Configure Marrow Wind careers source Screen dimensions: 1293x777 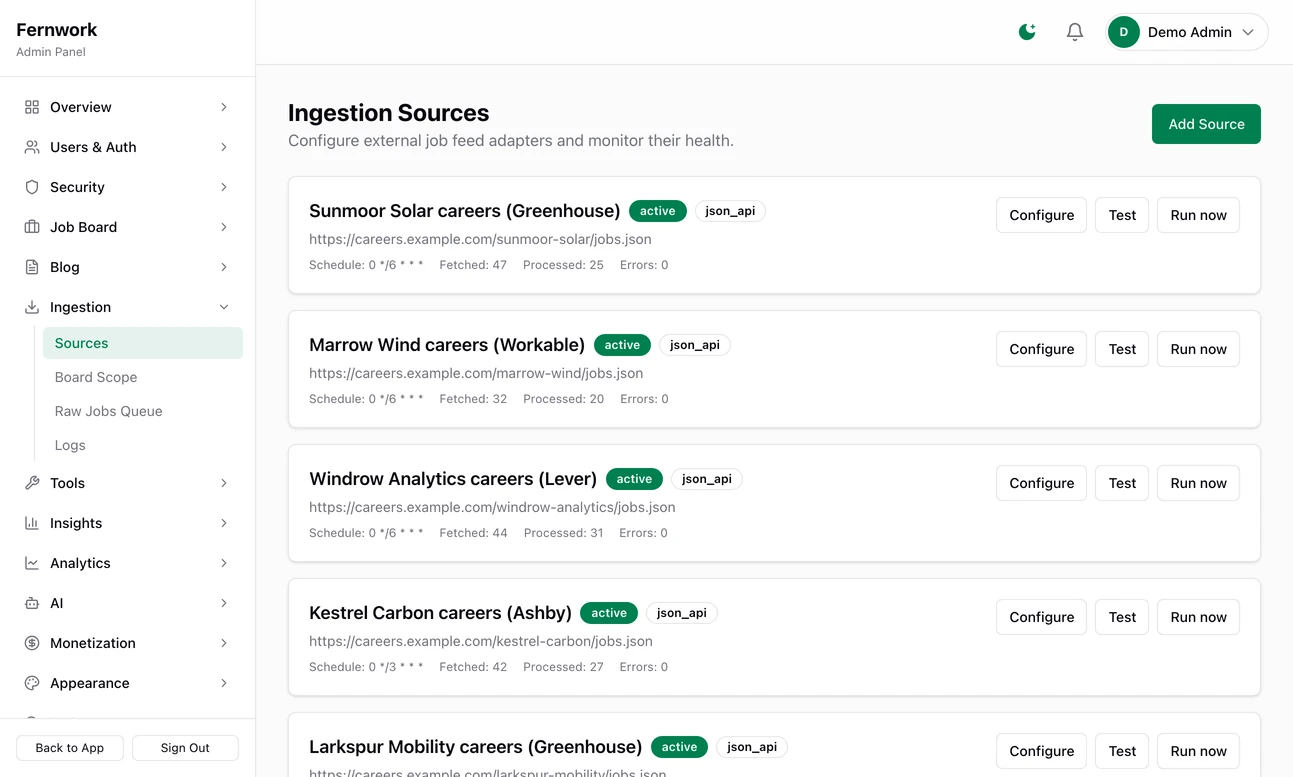click(1041, 349)
